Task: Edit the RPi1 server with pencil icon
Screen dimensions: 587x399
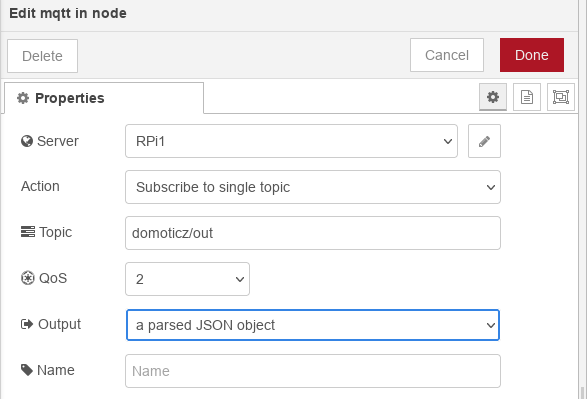Action: (484, 141)
